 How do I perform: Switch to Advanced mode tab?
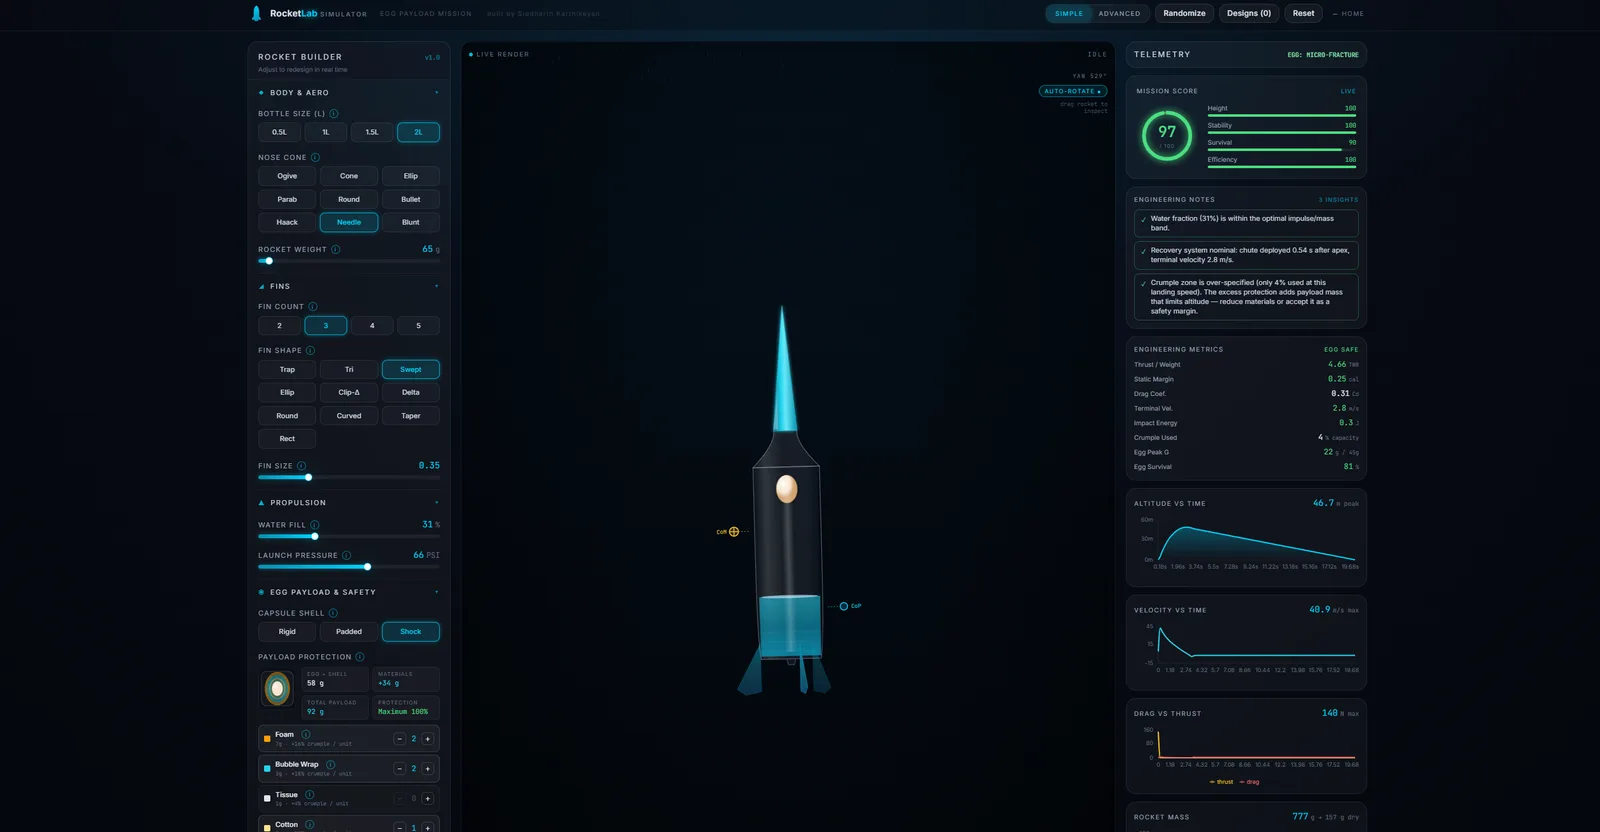point(1119,14)
